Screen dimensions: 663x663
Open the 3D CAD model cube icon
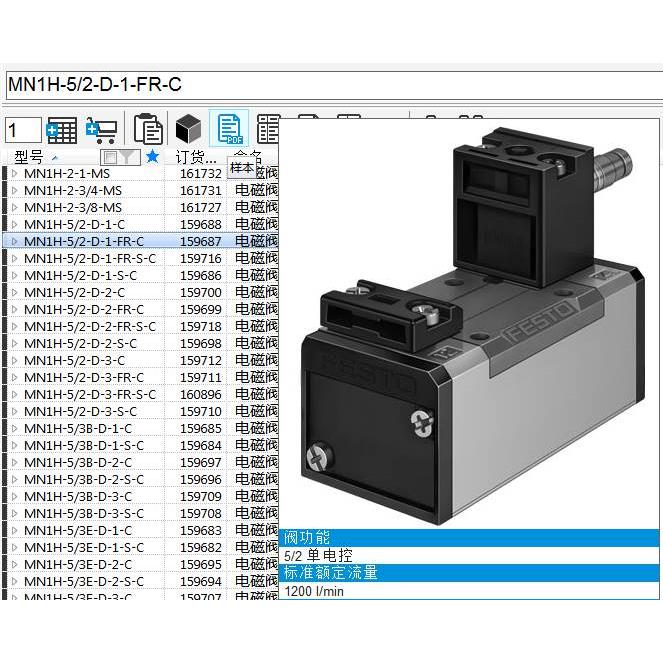pyautogui.click(x=188, y=129)
